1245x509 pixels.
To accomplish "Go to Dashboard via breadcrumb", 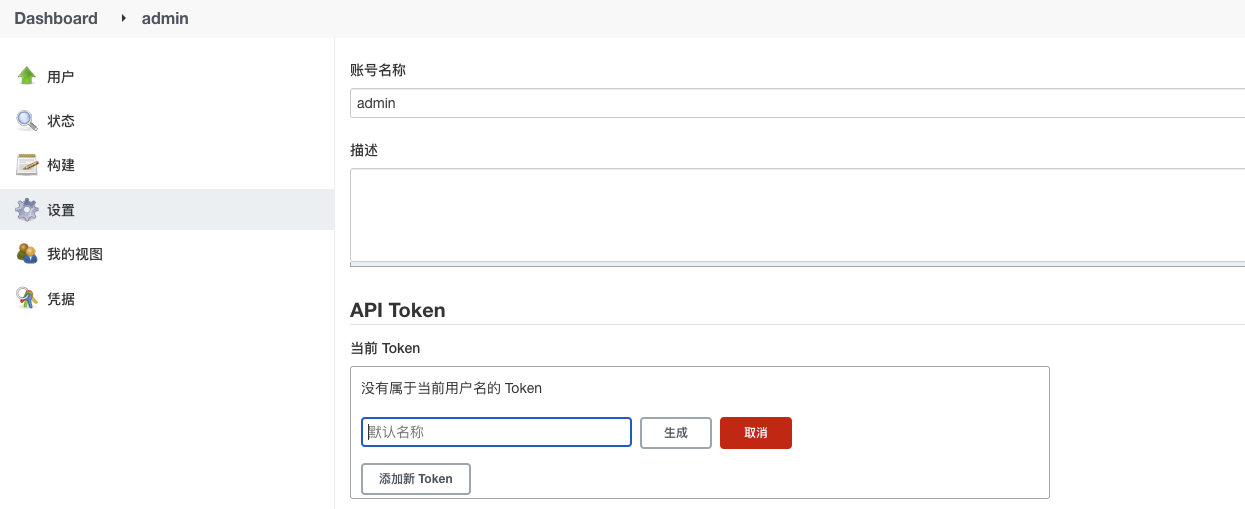I will [56, 18].
